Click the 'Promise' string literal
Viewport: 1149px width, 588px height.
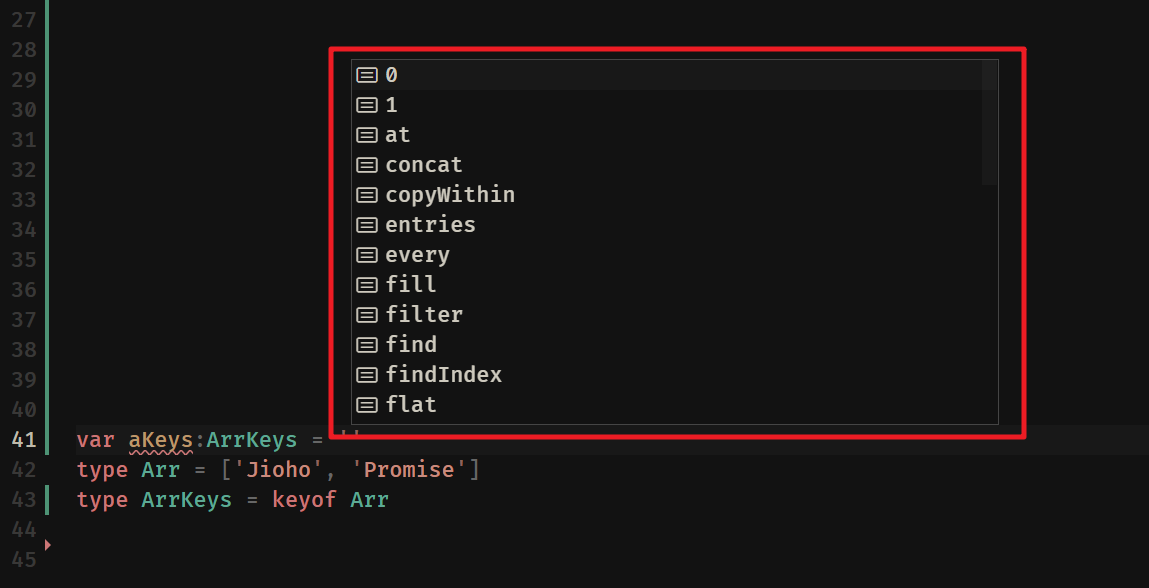click(414, 470)
